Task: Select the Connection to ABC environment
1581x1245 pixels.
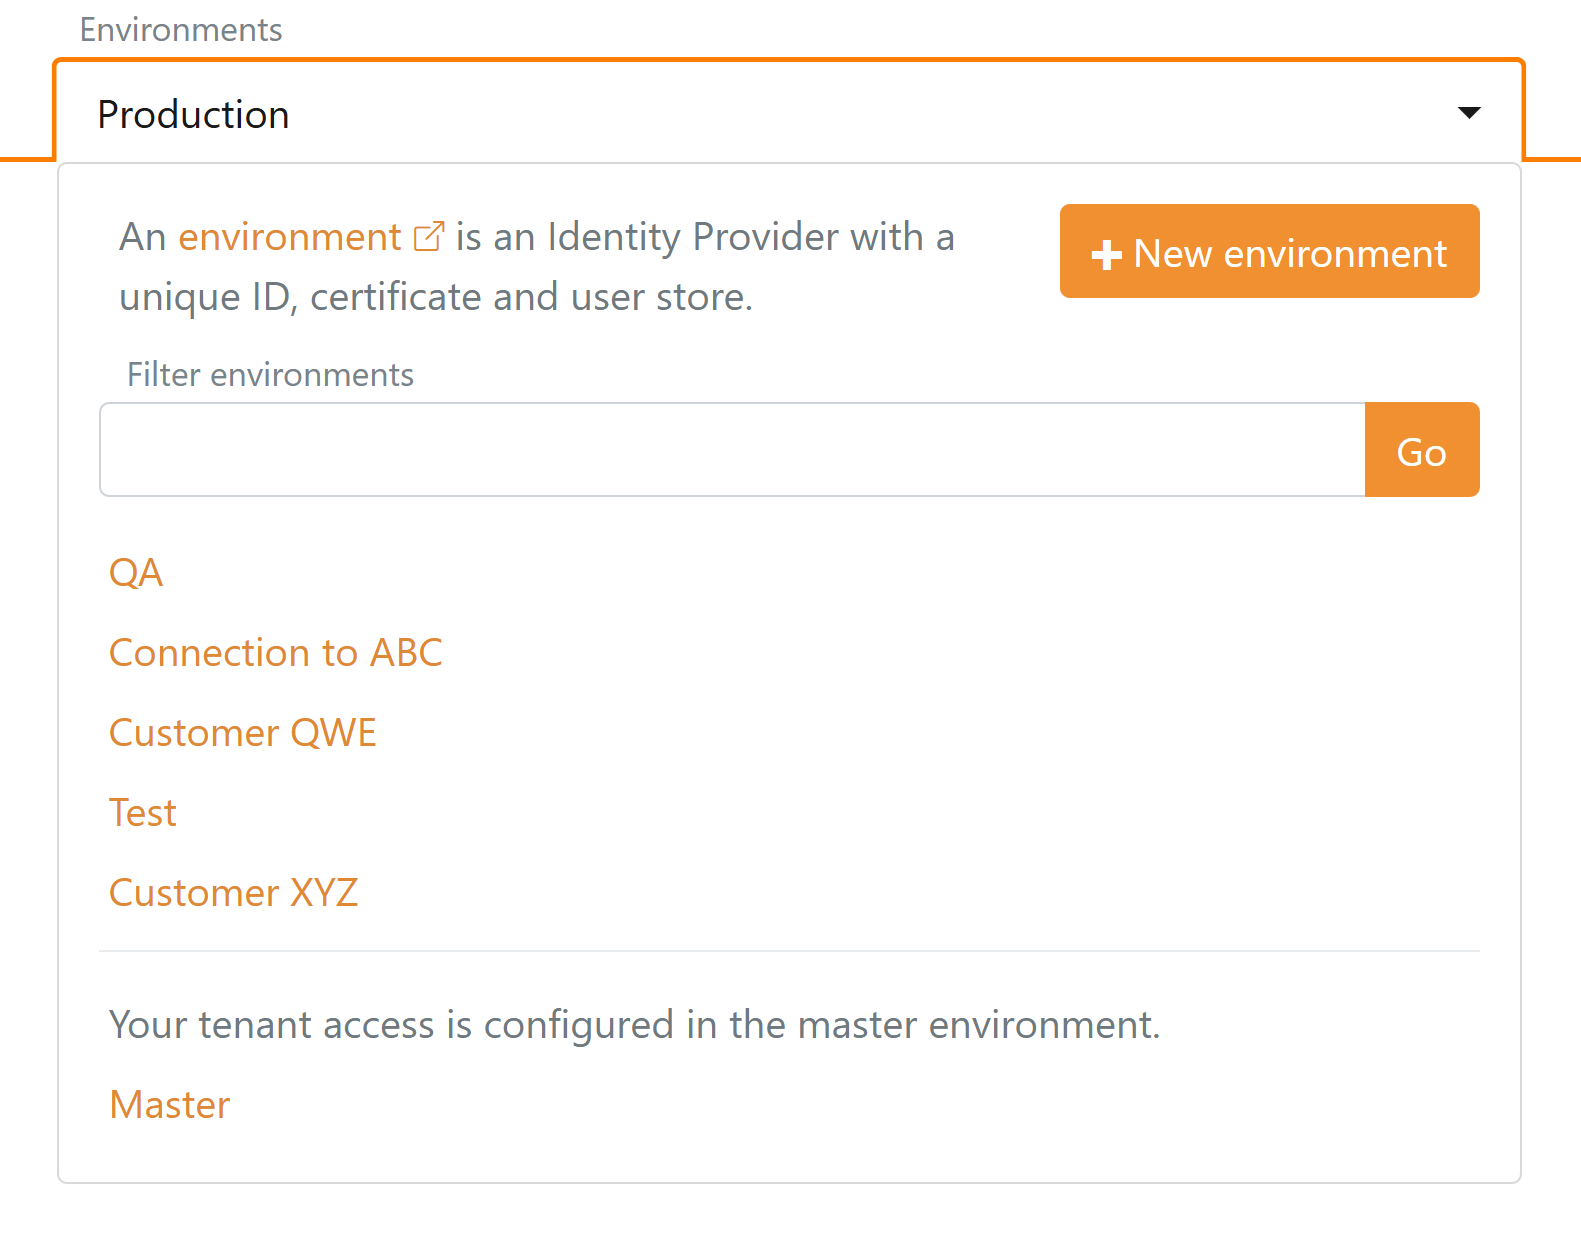Action: tap(275, 653)
